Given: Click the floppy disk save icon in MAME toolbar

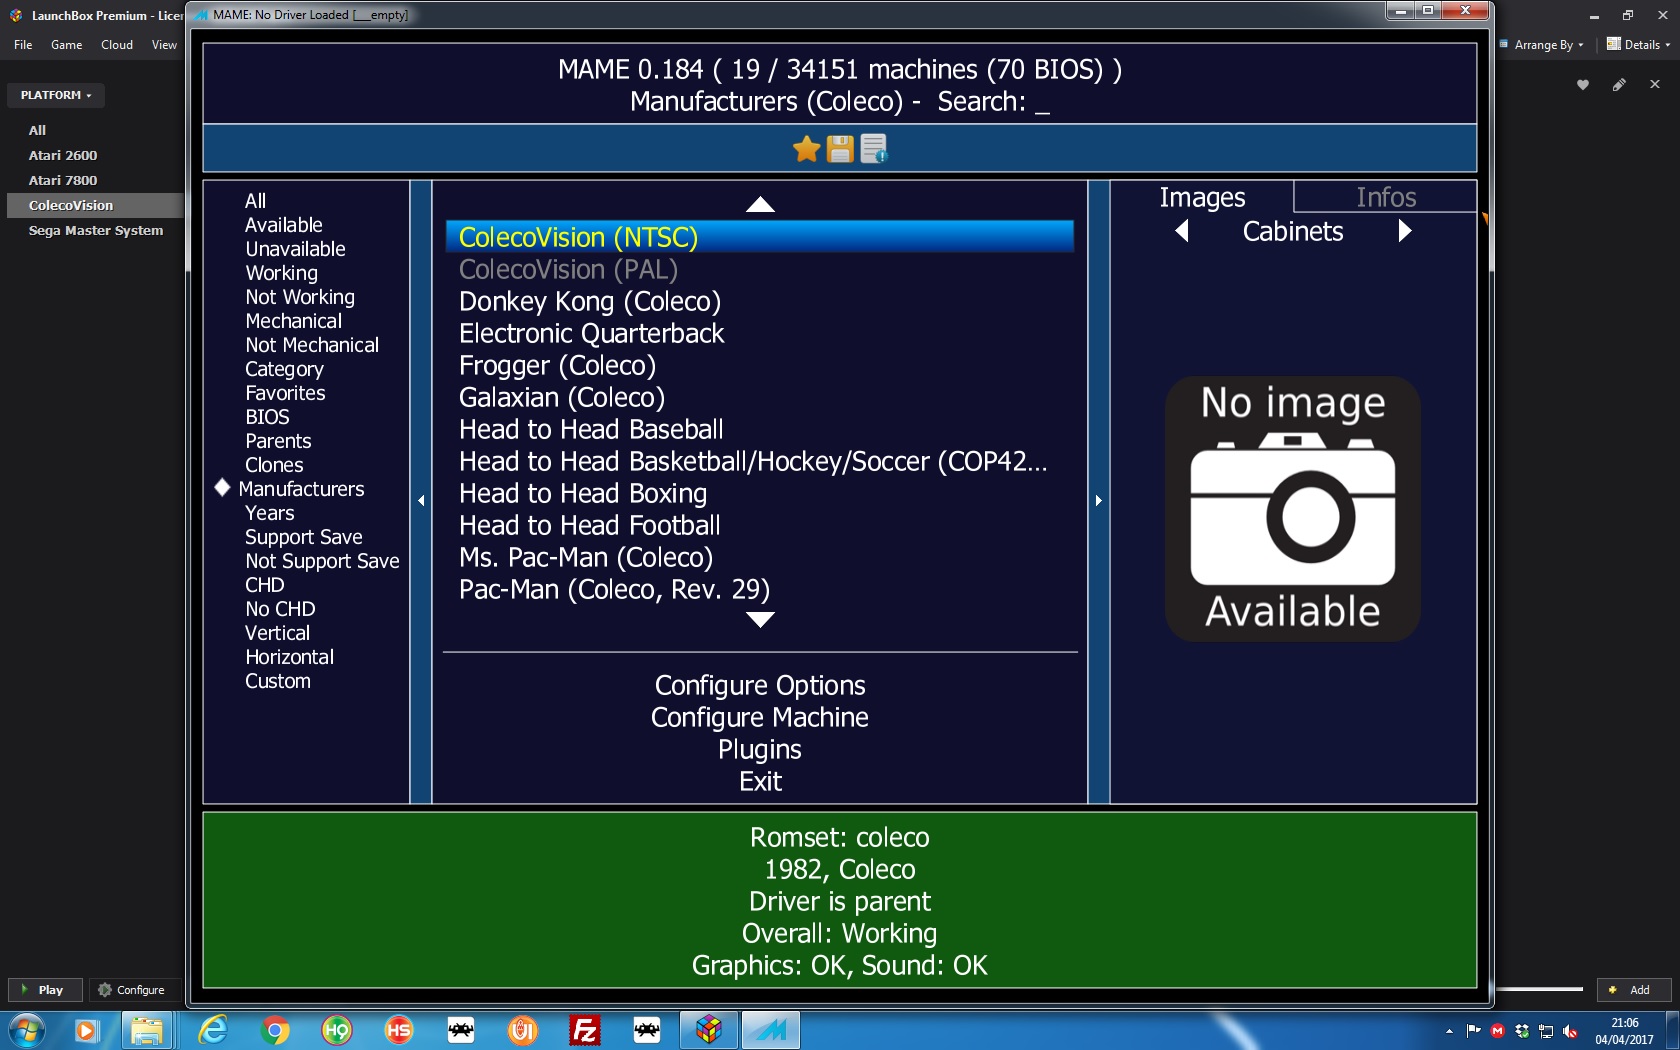Looking at the screenshot, I should 840,149.
